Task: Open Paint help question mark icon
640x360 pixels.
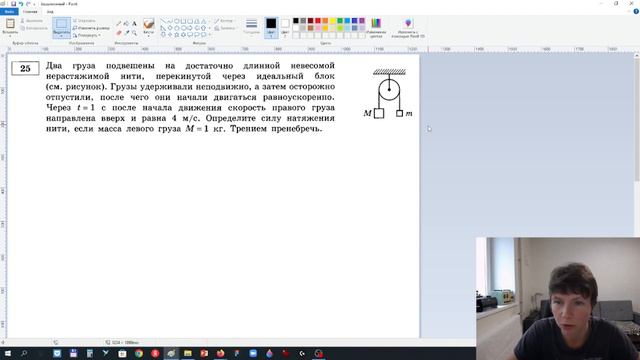Action: tap(636, 11)
